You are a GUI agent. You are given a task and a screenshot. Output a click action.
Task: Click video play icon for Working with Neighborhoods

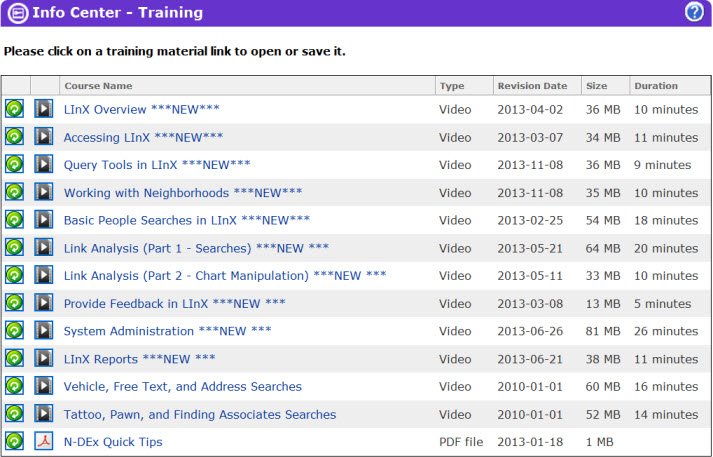coord(44,192)
